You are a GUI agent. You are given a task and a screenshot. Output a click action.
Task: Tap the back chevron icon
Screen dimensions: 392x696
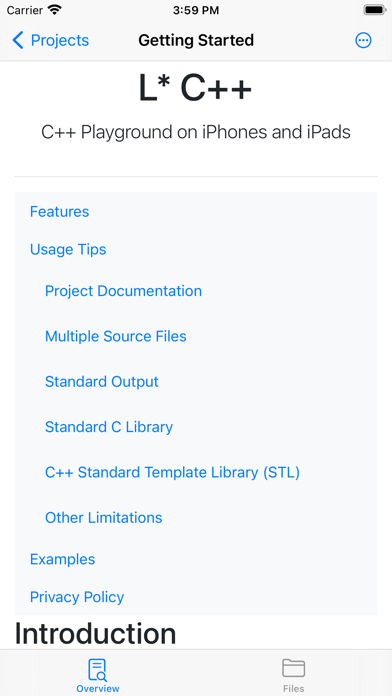click(18, 40)
